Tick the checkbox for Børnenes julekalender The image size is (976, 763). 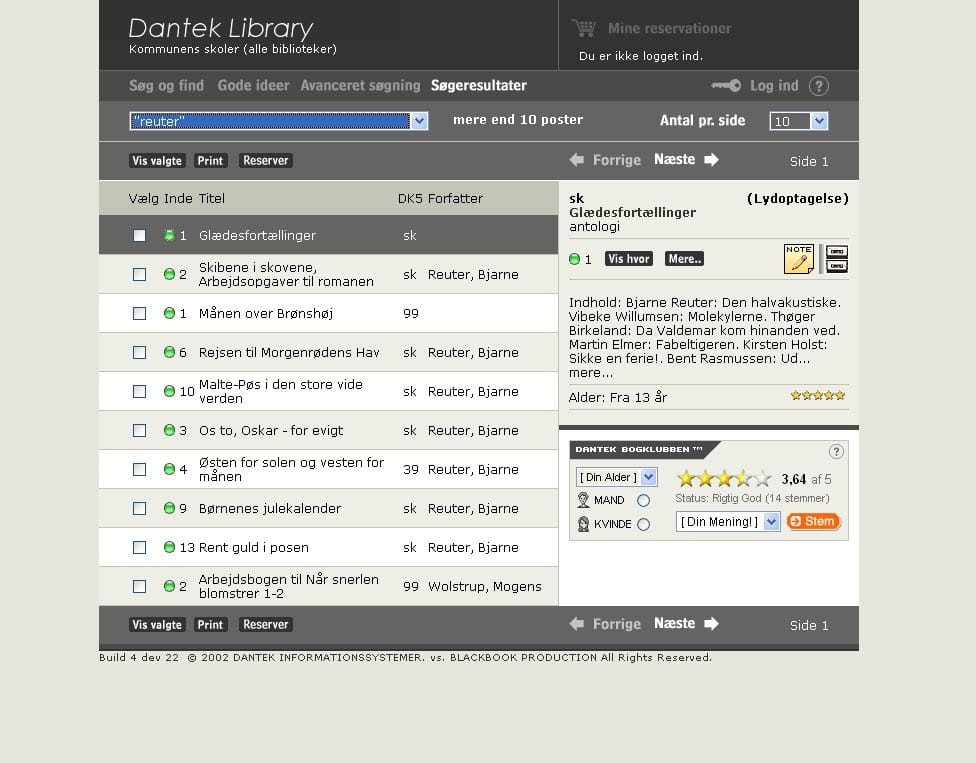coord(139,508)
